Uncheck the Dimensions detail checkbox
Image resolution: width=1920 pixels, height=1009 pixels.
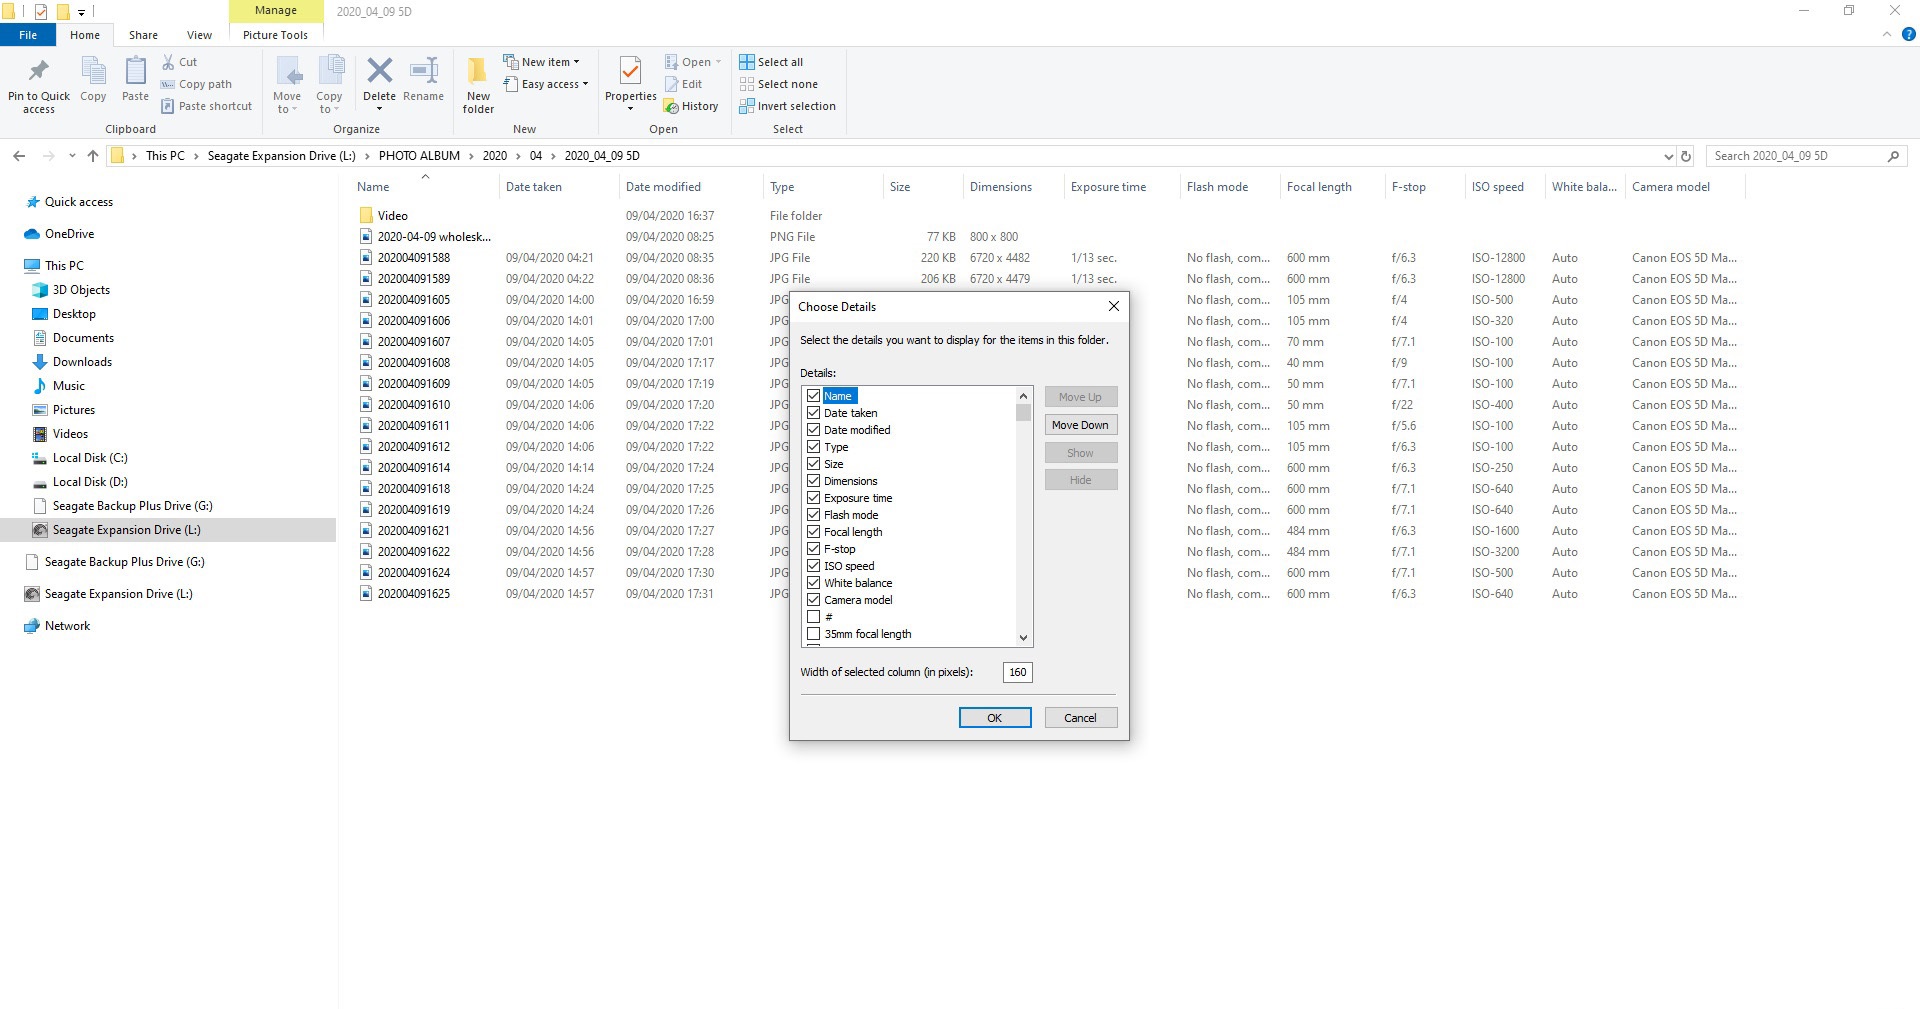(x=813, y=481)
